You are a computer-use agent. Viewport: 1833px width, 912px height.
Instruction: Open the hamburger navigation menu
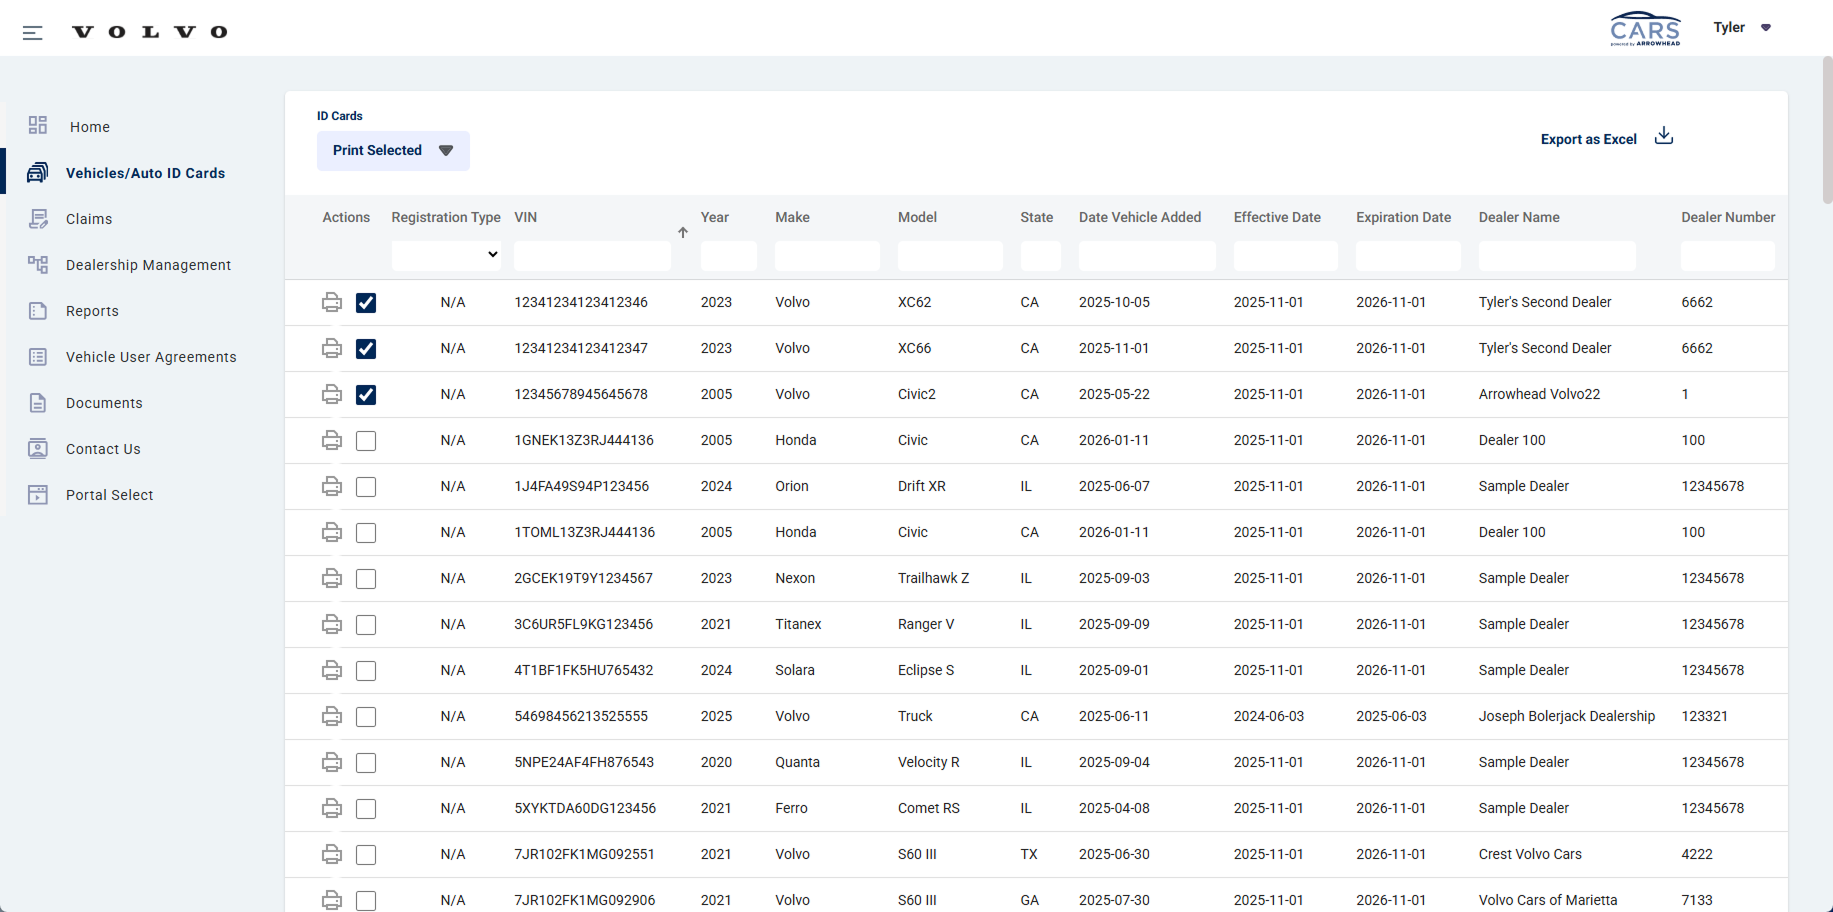pyautogui.click(x=32, y=33)
